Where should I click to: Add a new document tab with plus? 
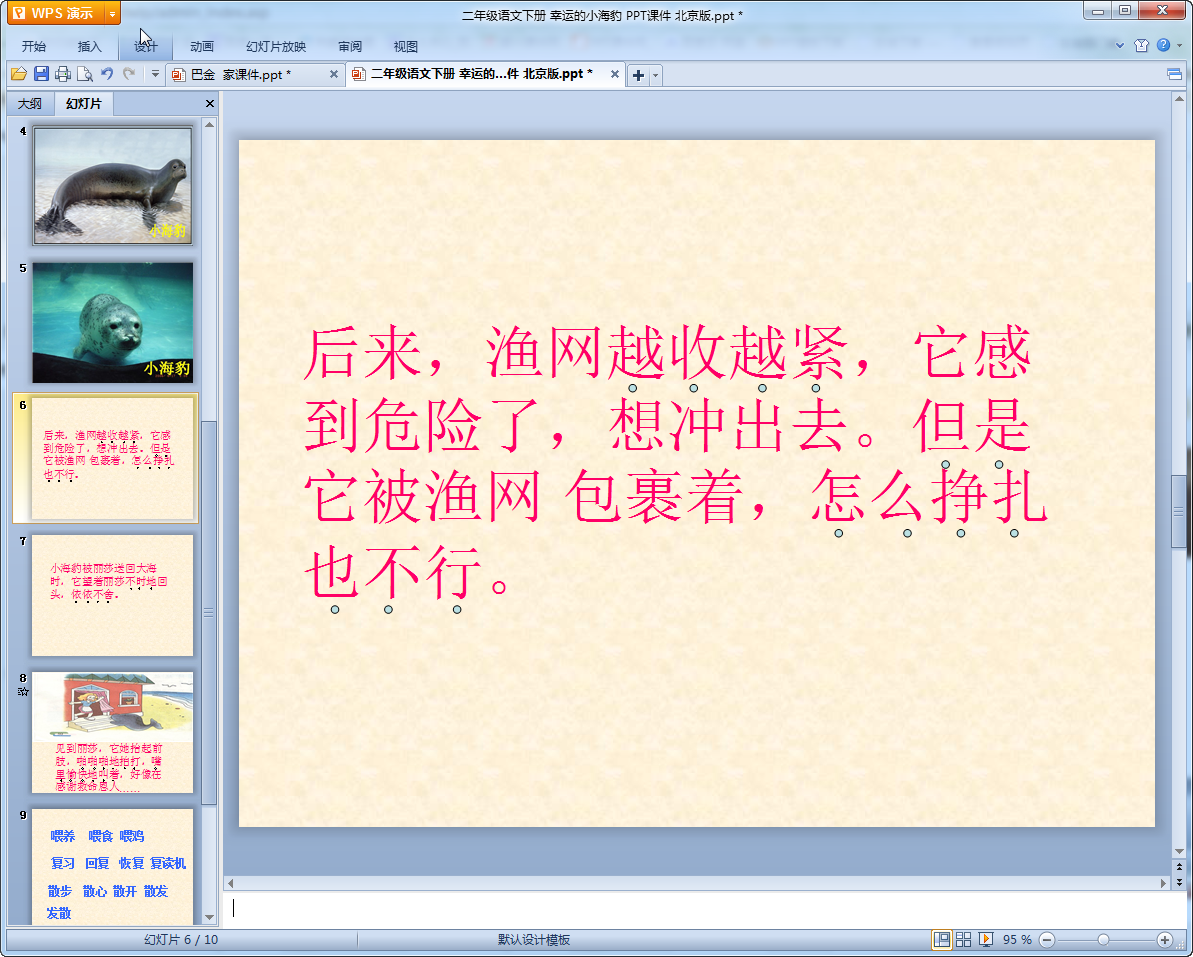click(x=638, y=75)
